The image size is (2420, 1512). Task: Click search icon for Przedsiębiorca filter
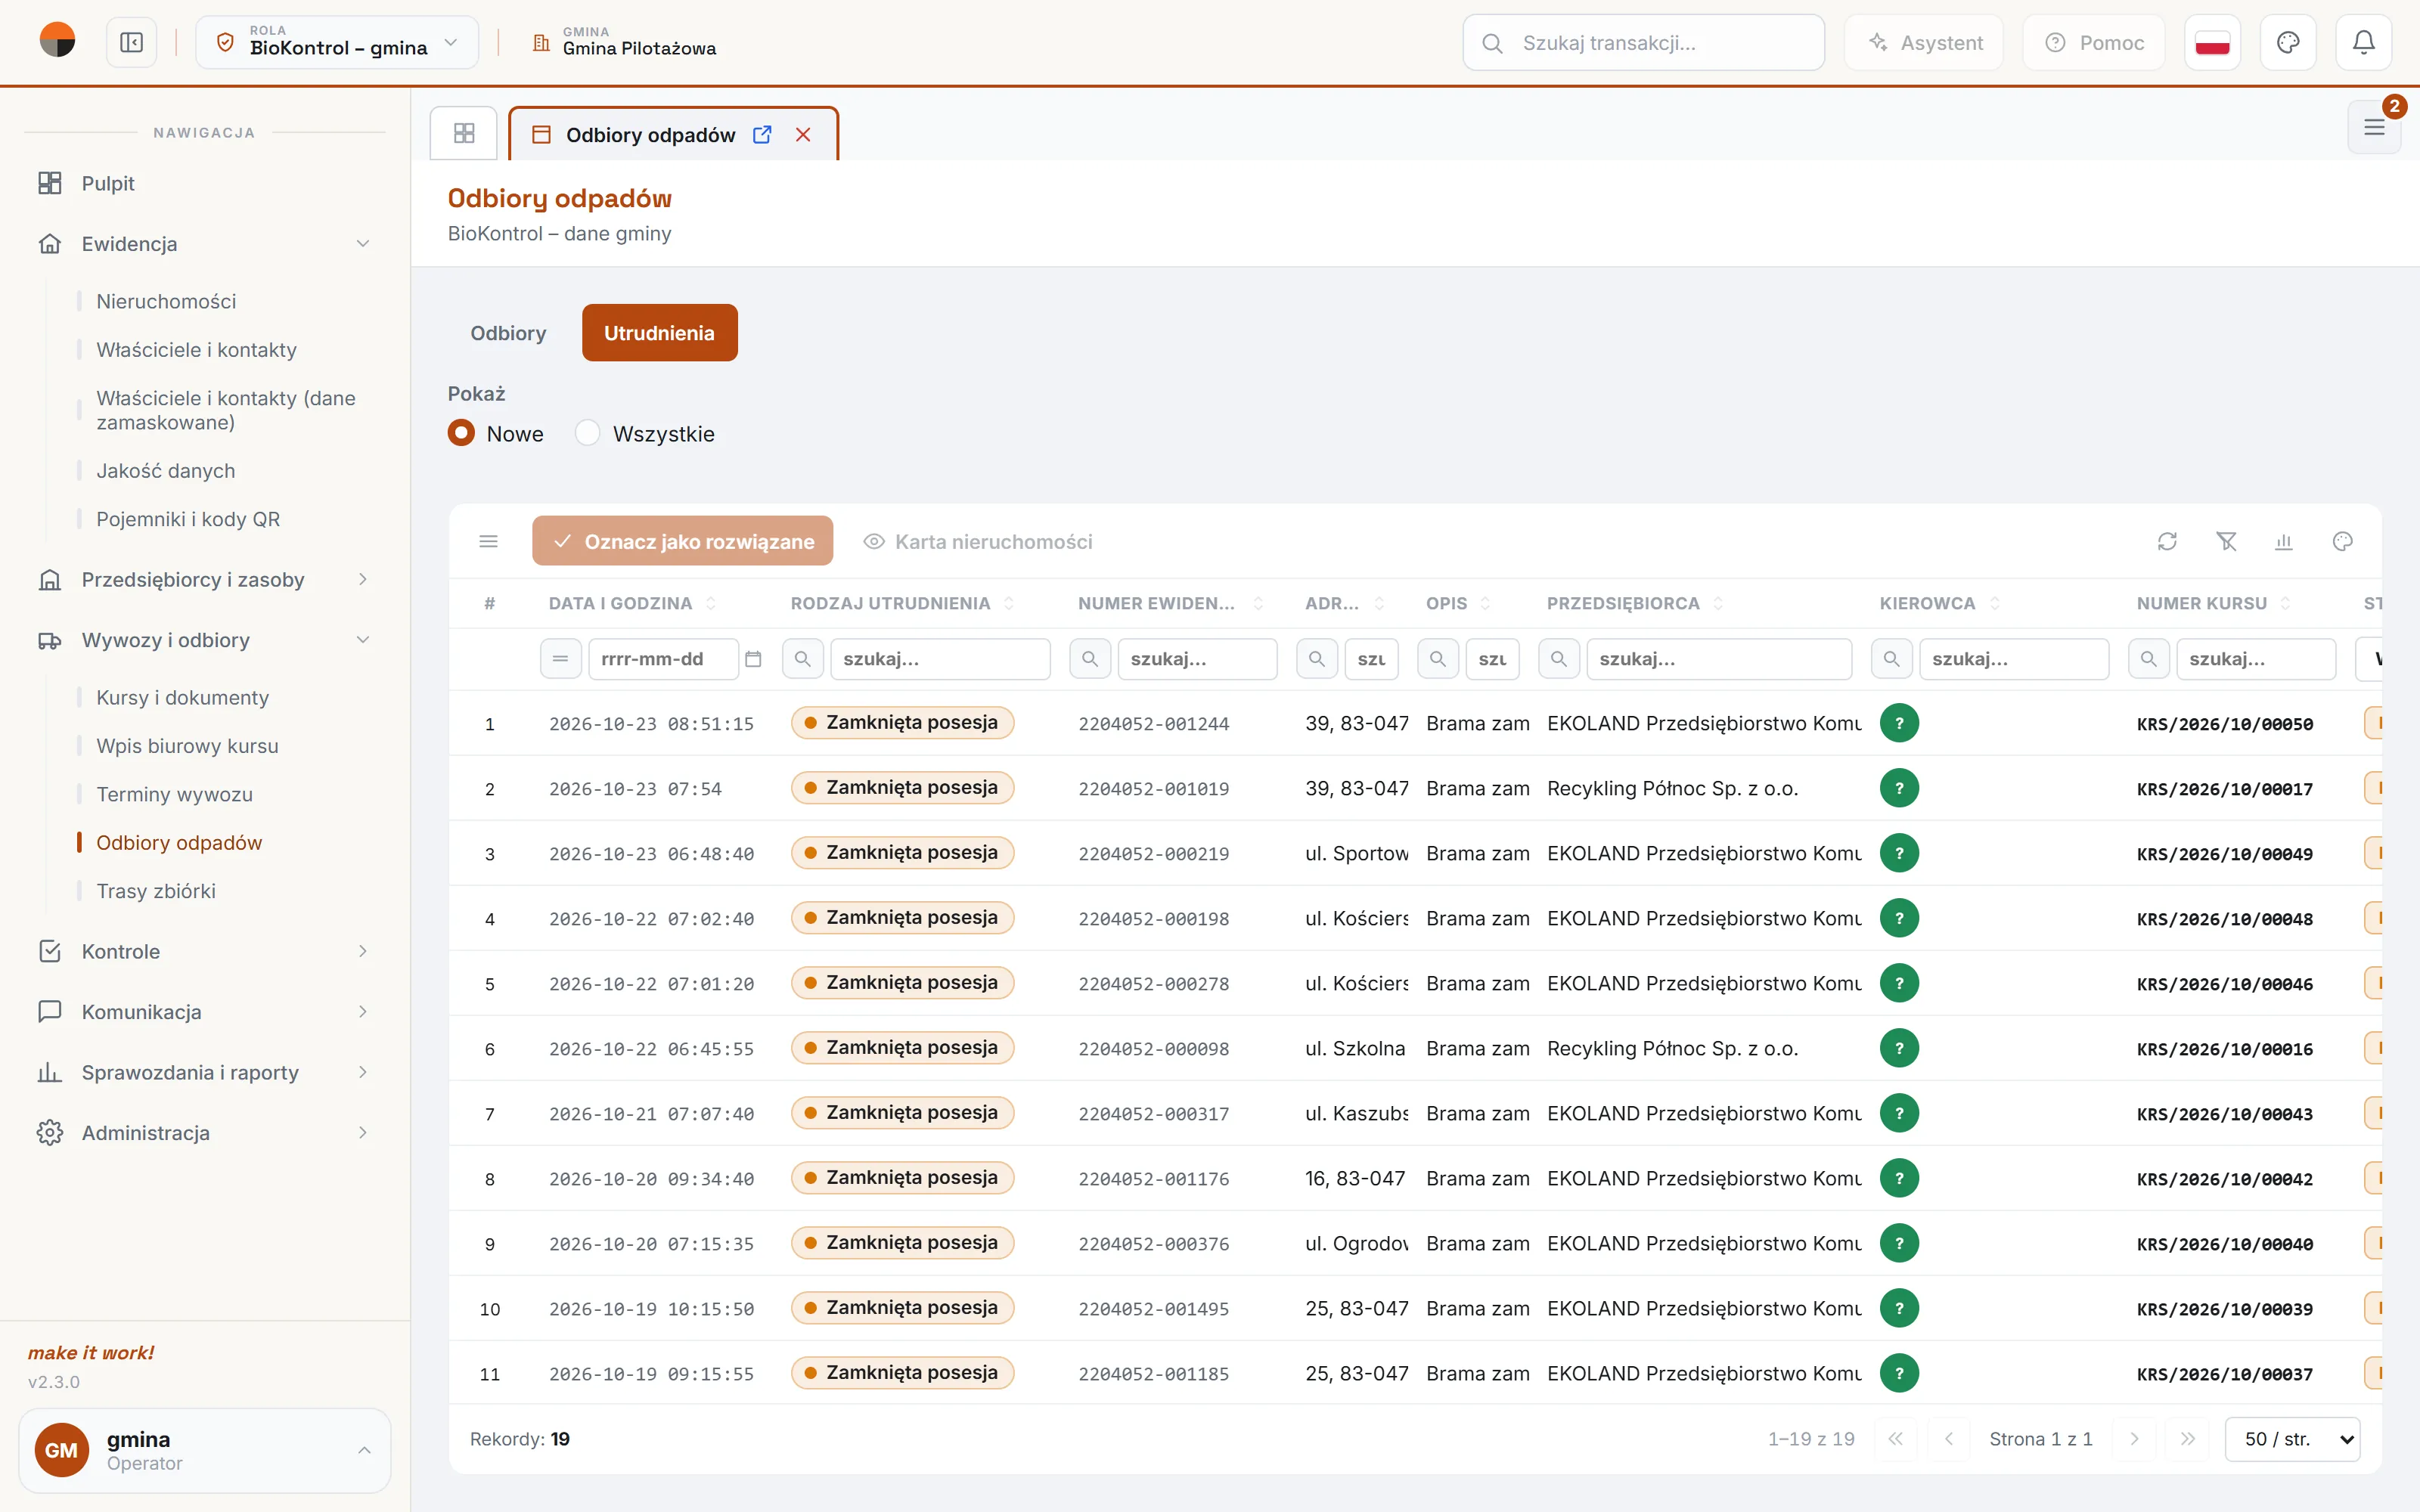[x=1559, y=659]
